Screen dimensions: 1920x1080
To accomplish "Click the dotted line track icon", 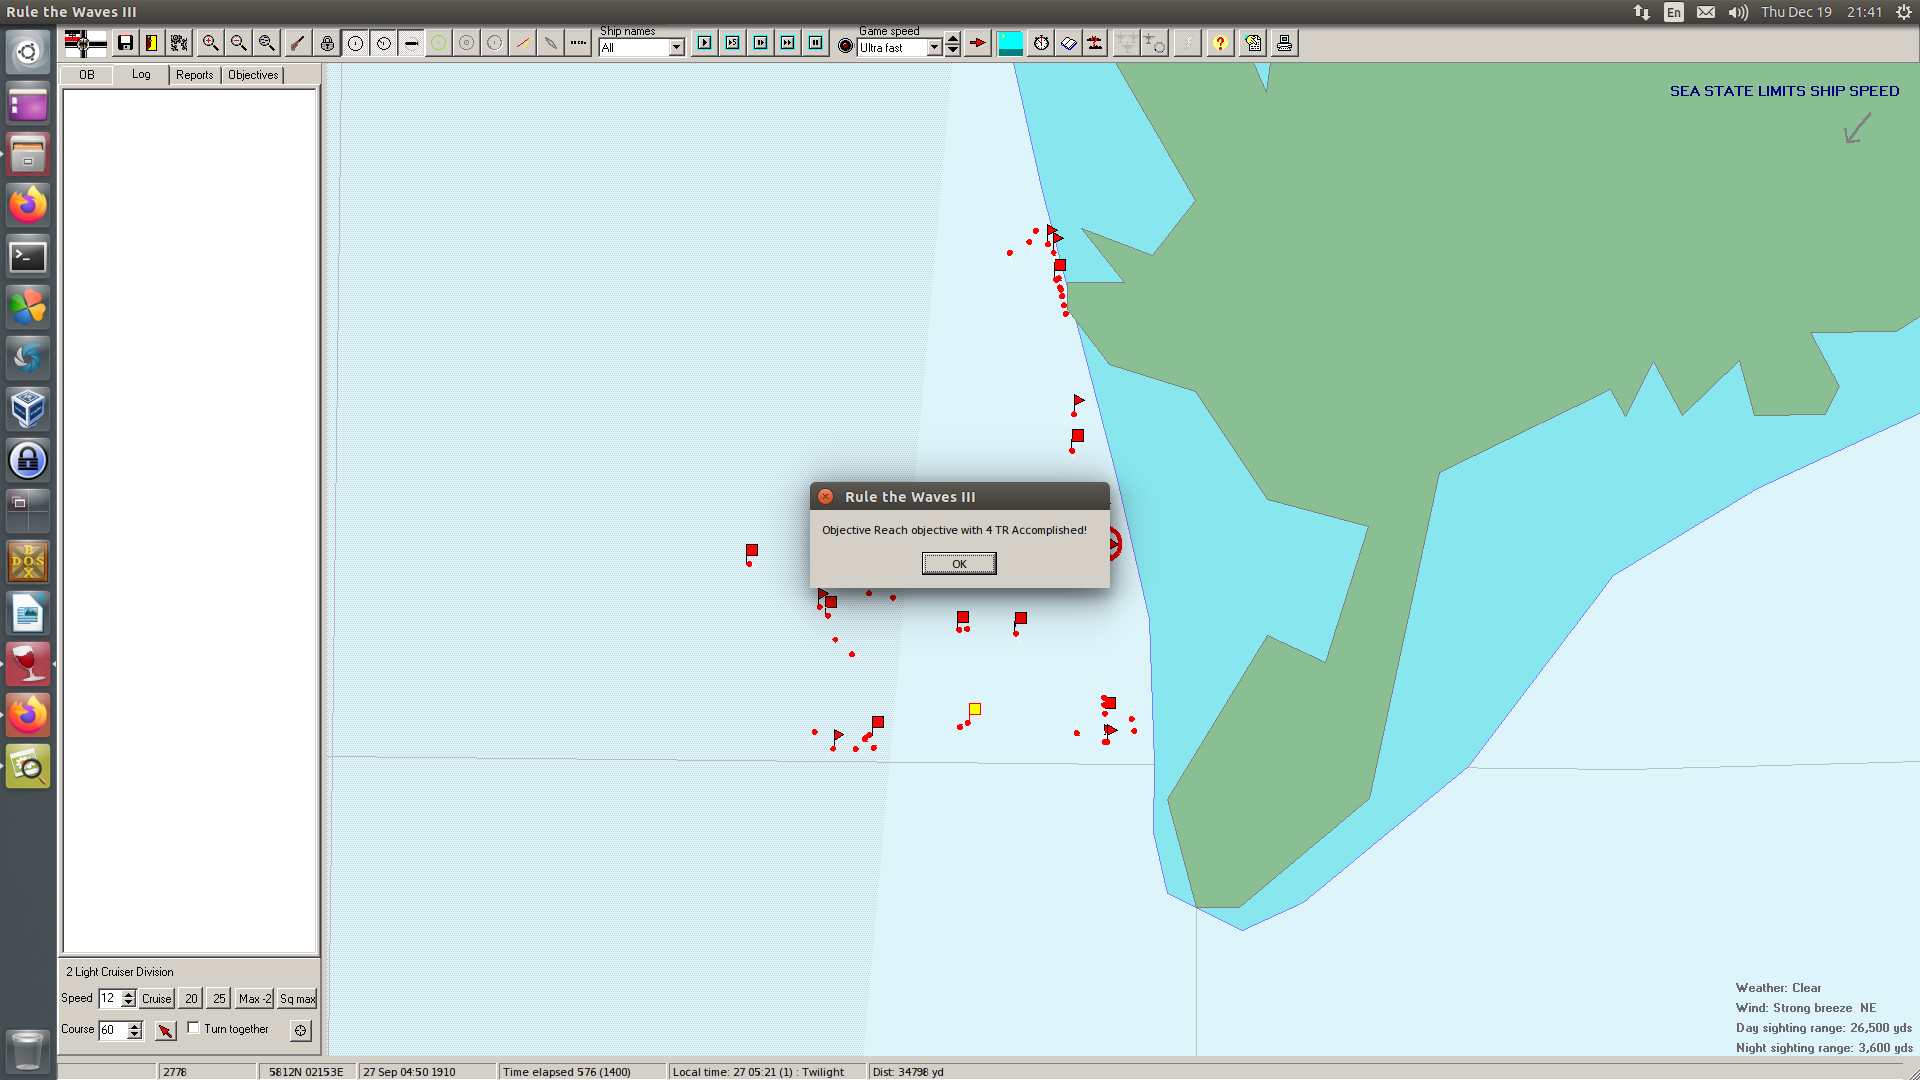I will [578, 43].
